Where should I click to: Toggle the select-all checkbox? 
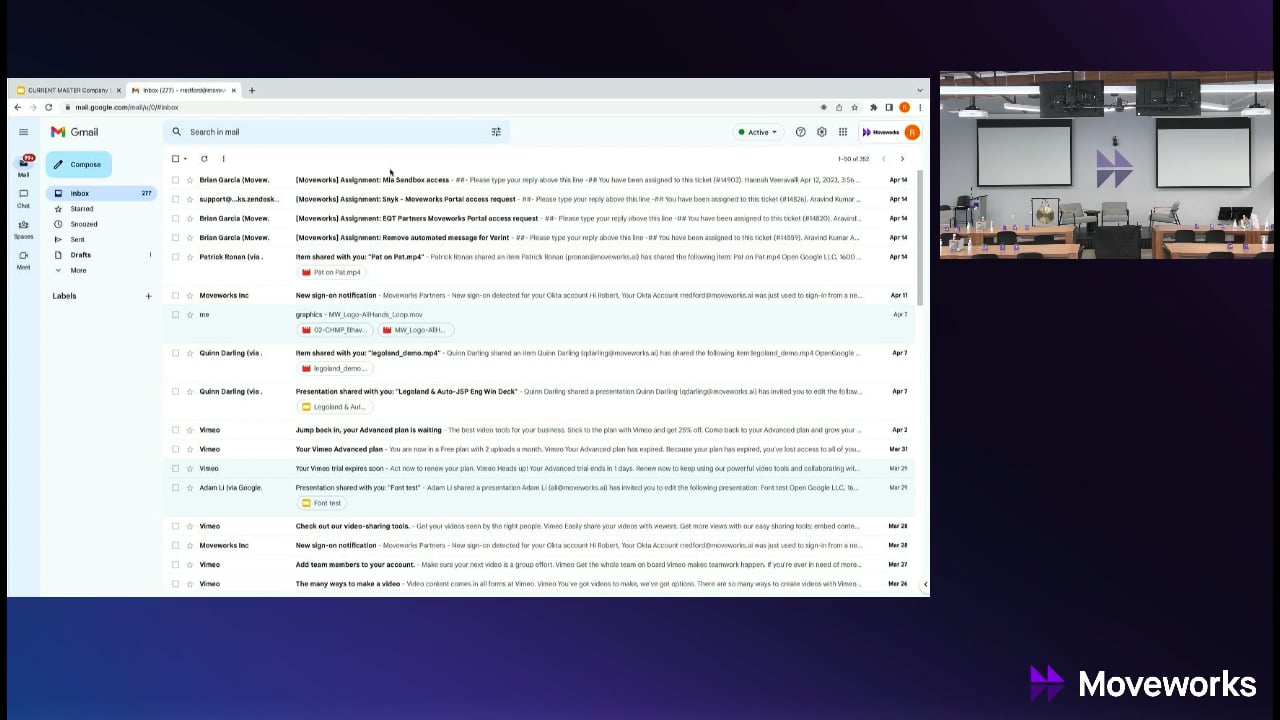[175, 159]
